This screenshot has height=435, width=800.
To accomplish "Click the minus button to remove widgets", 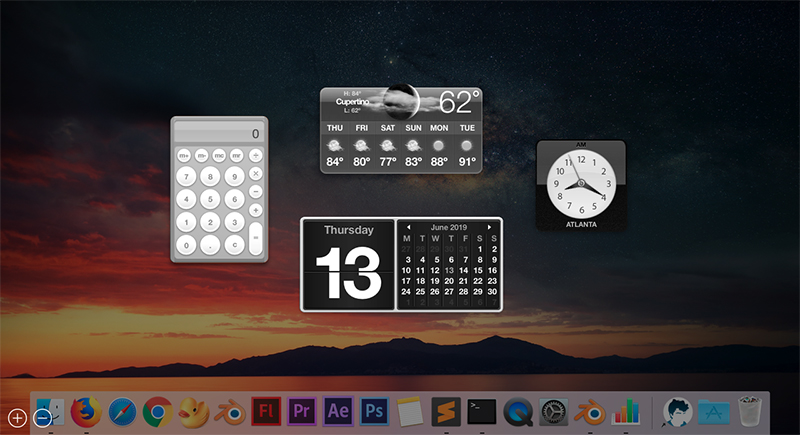I will [x=42, y=418].
